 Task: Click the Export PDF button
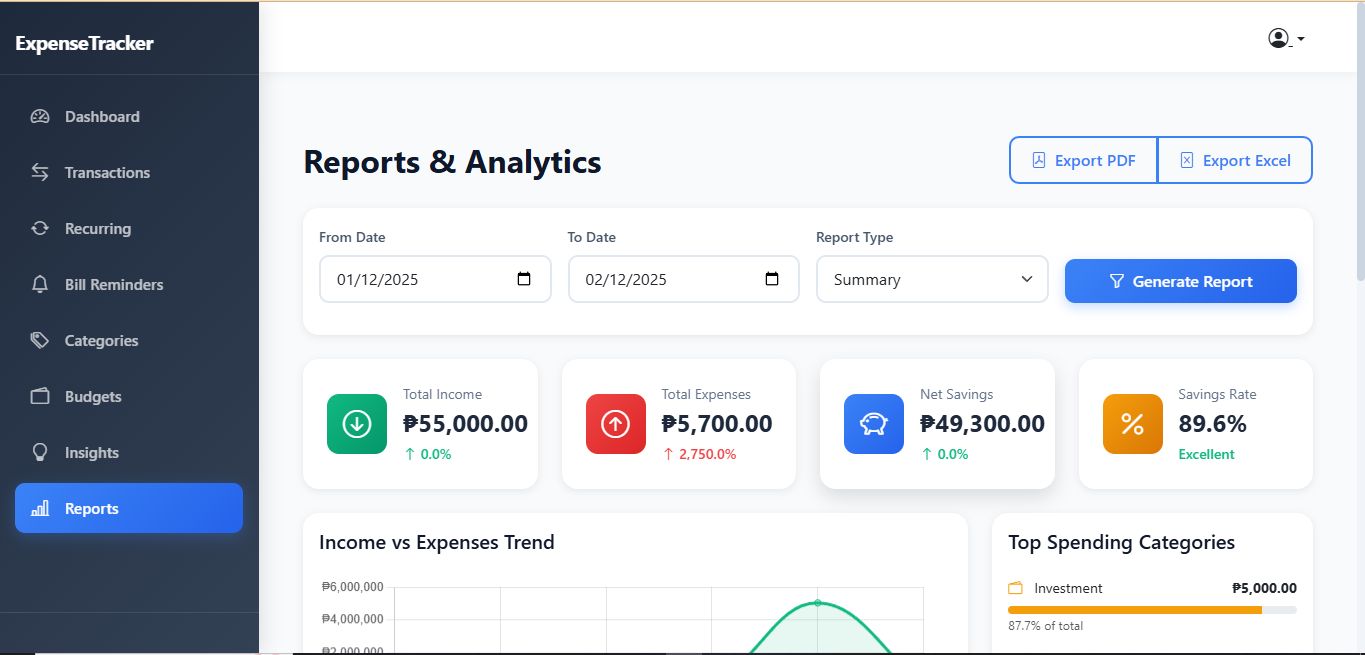pyautogui.click(x=1083, y=160)
